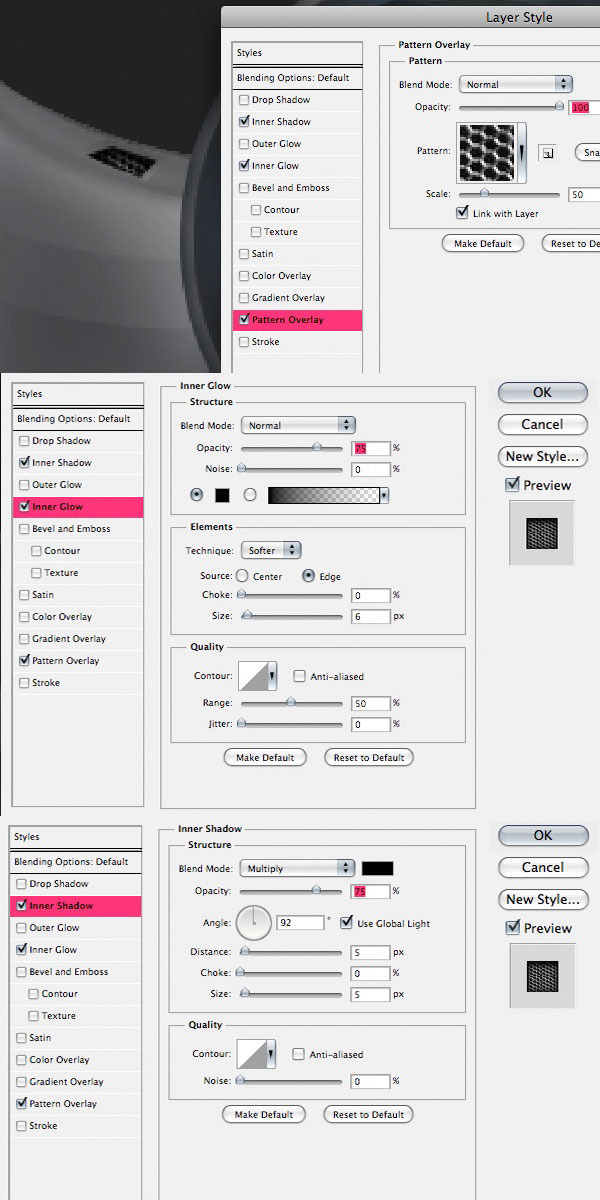Select the highlighted Inner Glow row
This screenshot has height=1200, width=600.
(x=78, y=507)
